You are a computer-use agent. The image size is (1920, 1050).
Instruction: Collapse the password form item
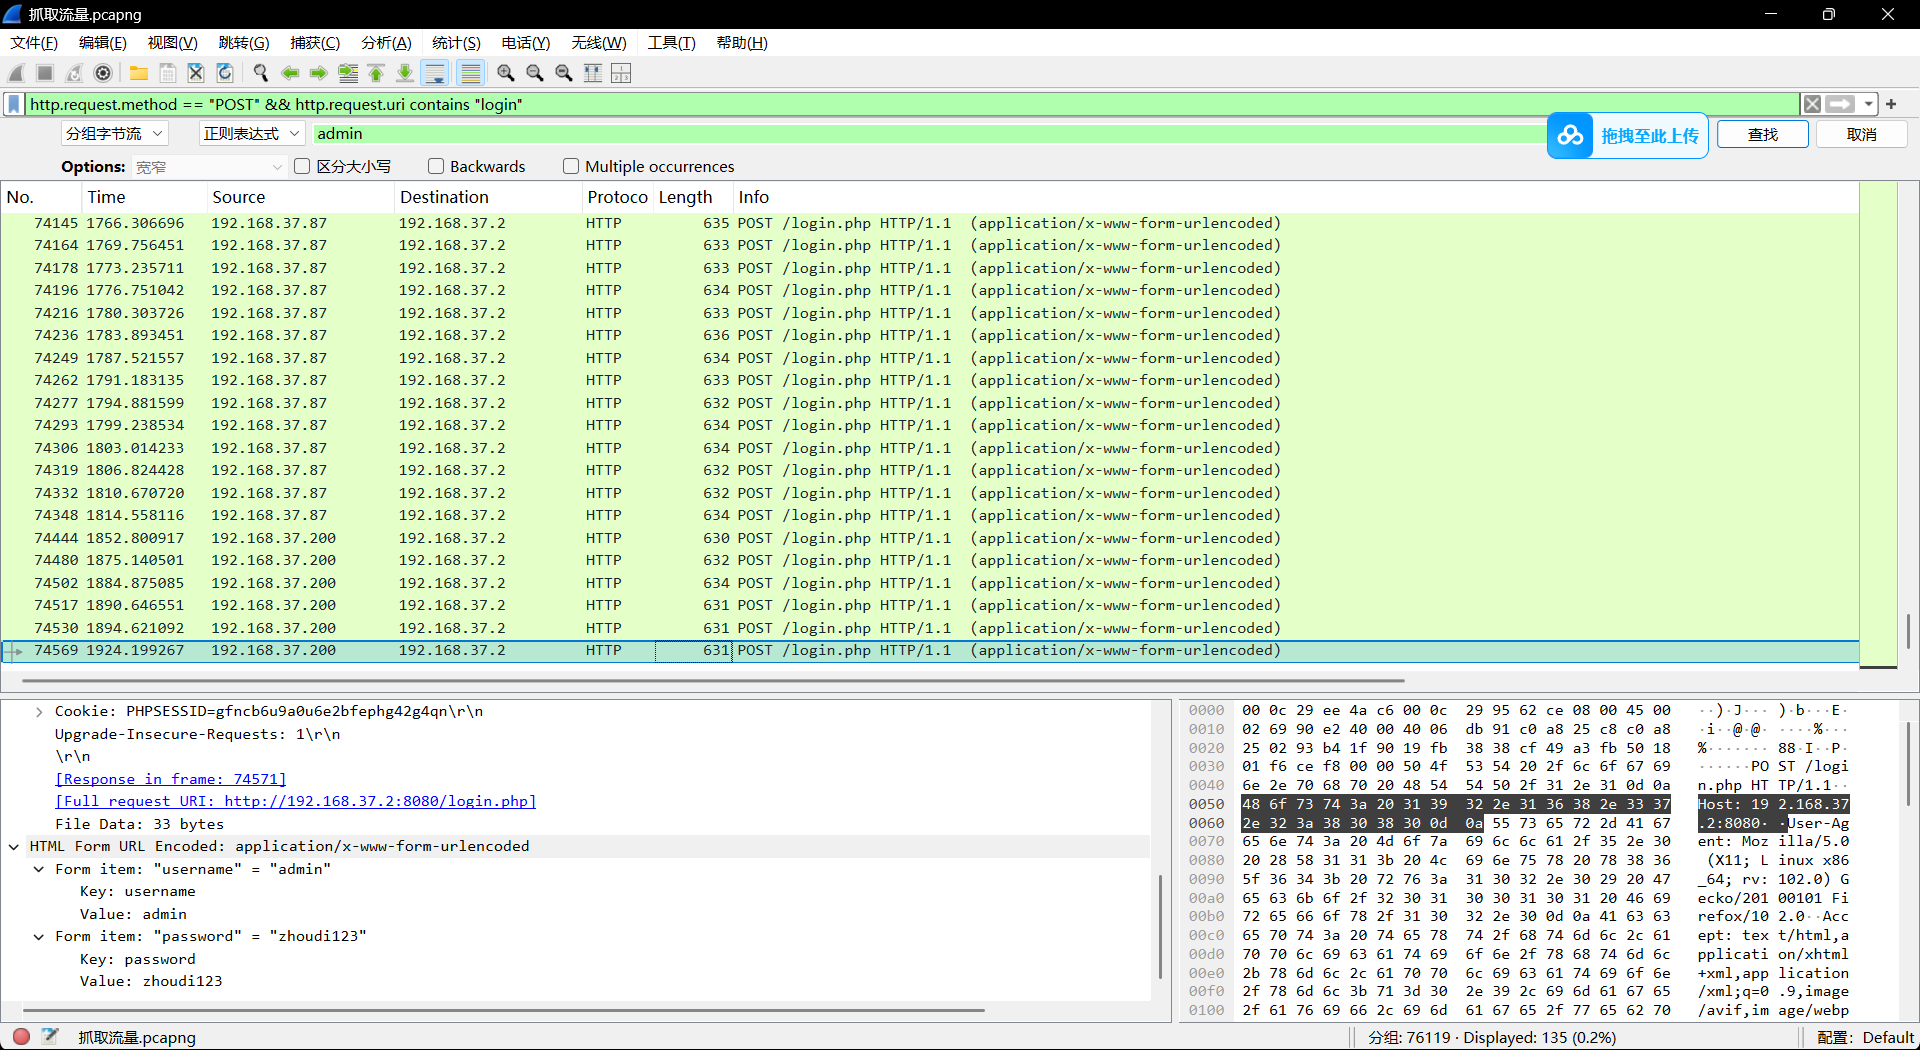pos(39,936)
